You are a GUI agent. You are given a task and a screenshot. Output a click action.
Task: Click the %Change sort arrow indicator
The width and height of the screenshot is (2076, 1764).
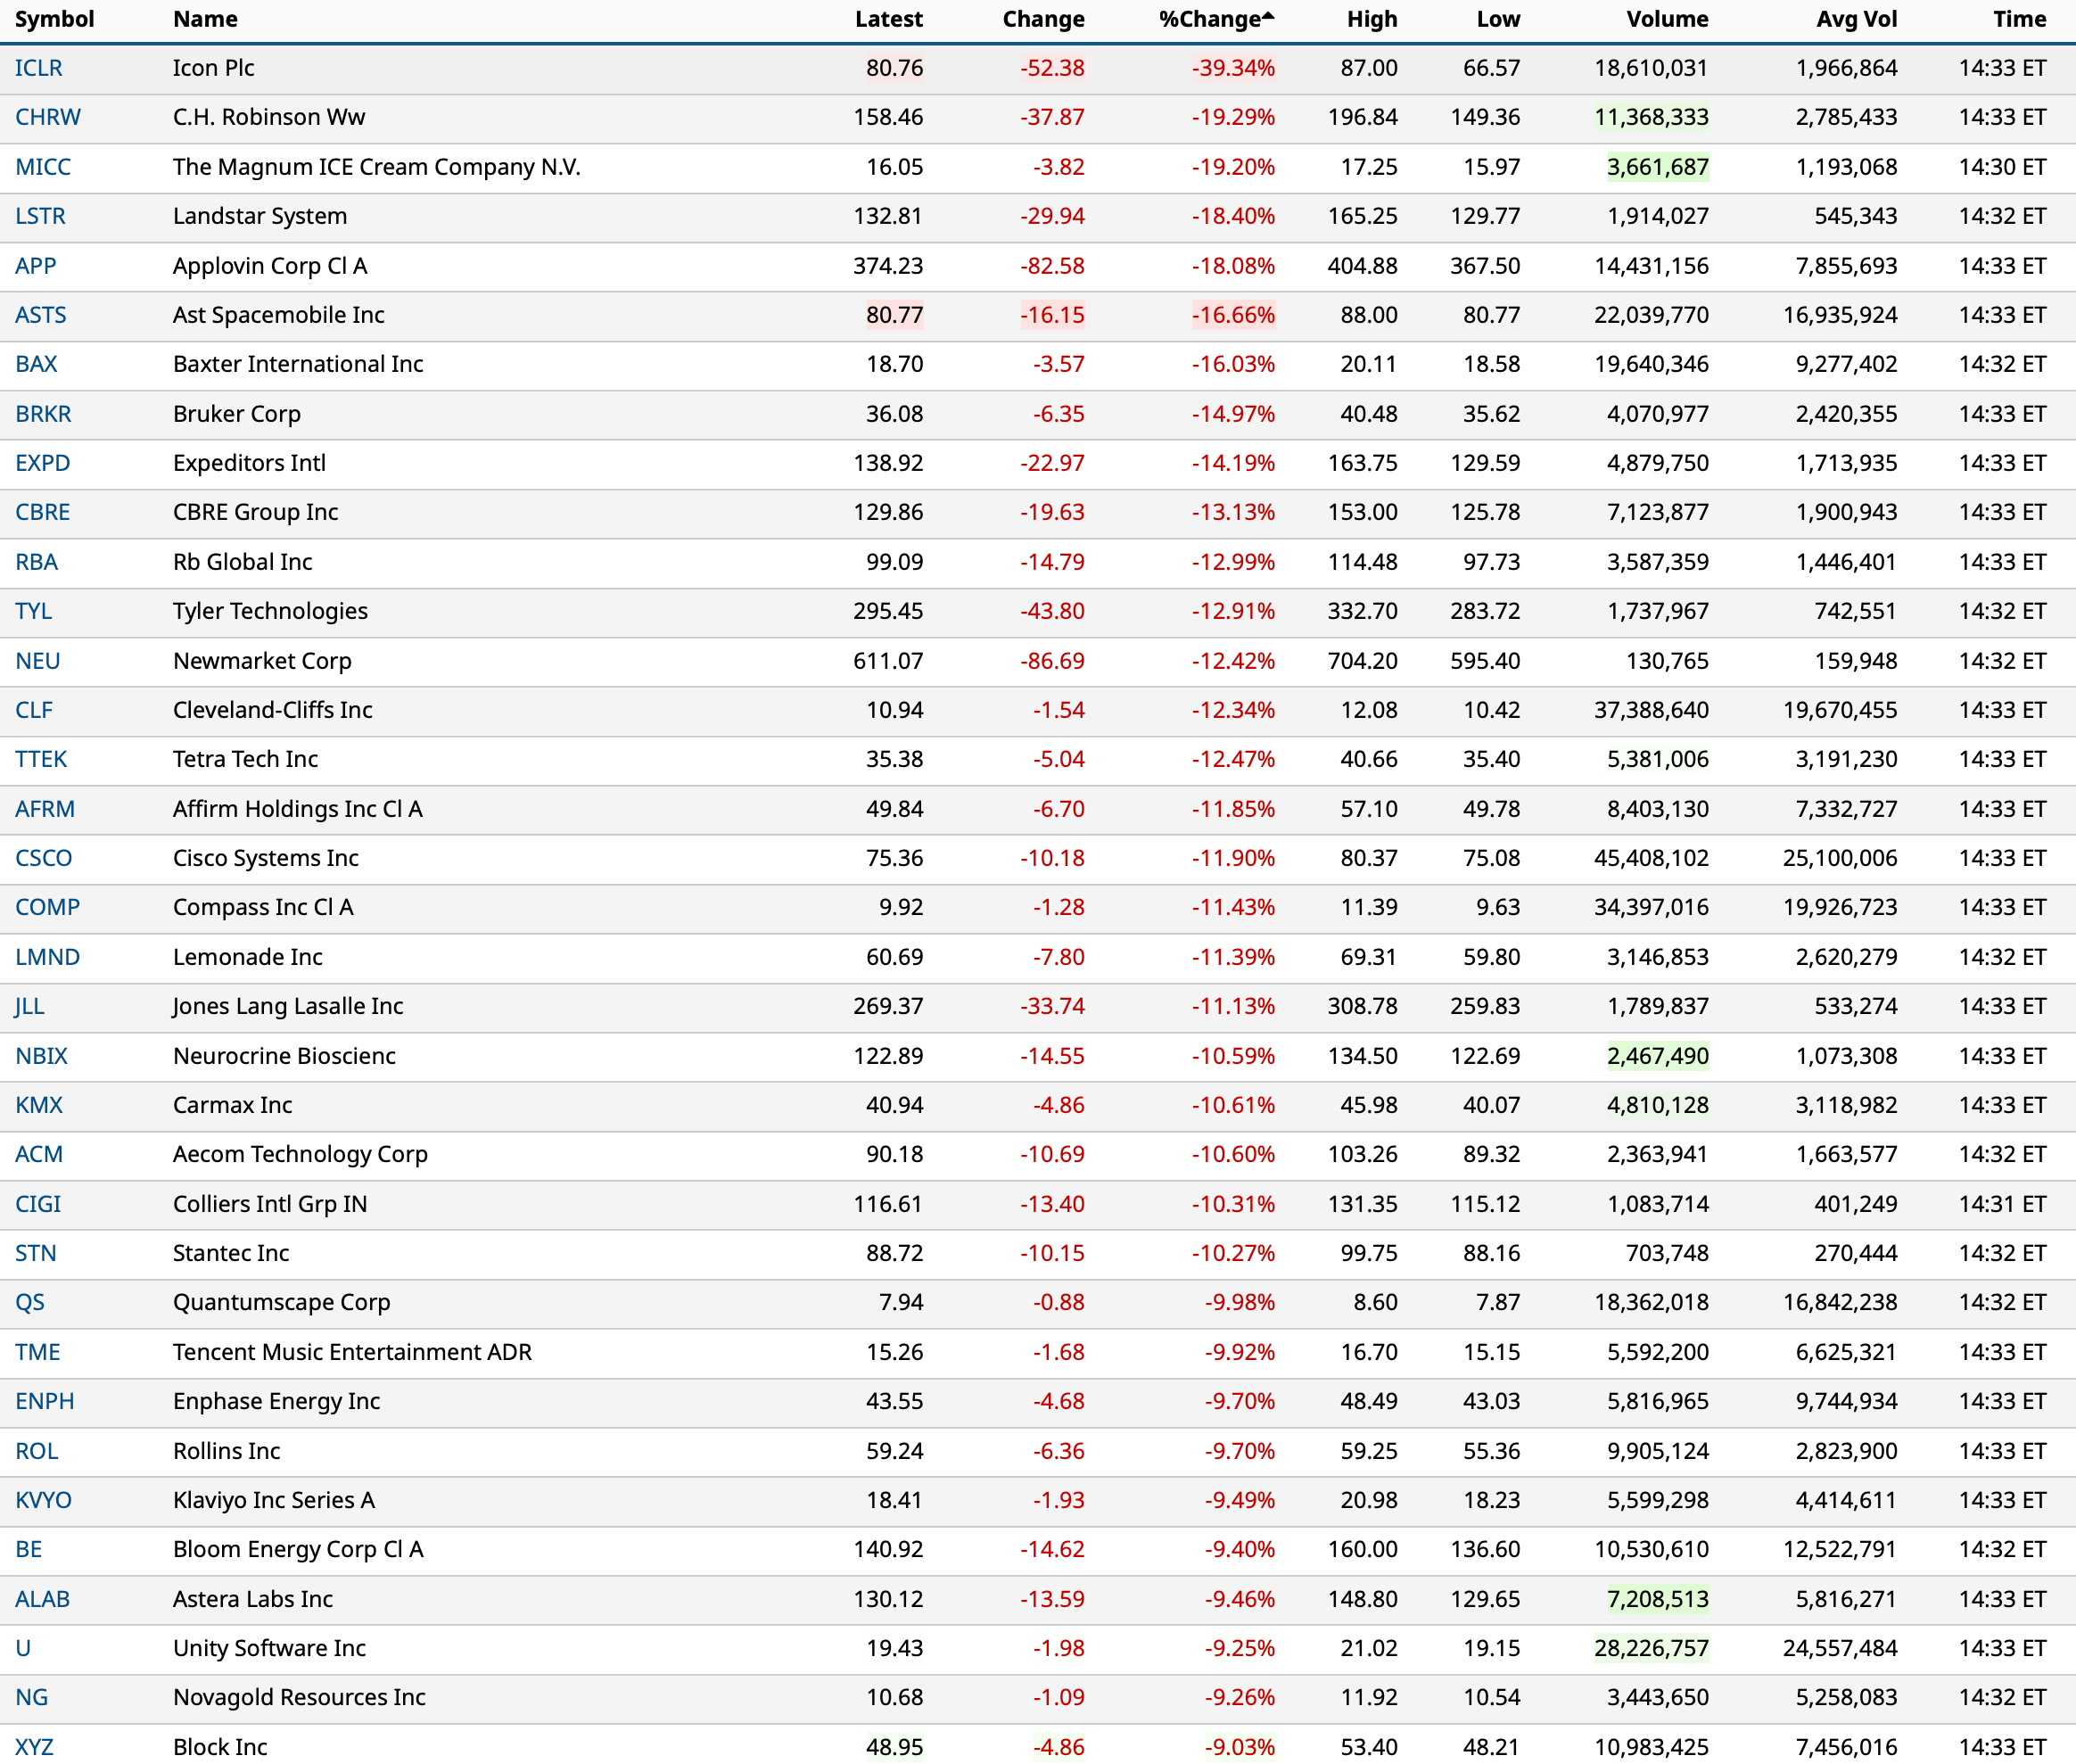(x=1268, y=15)
